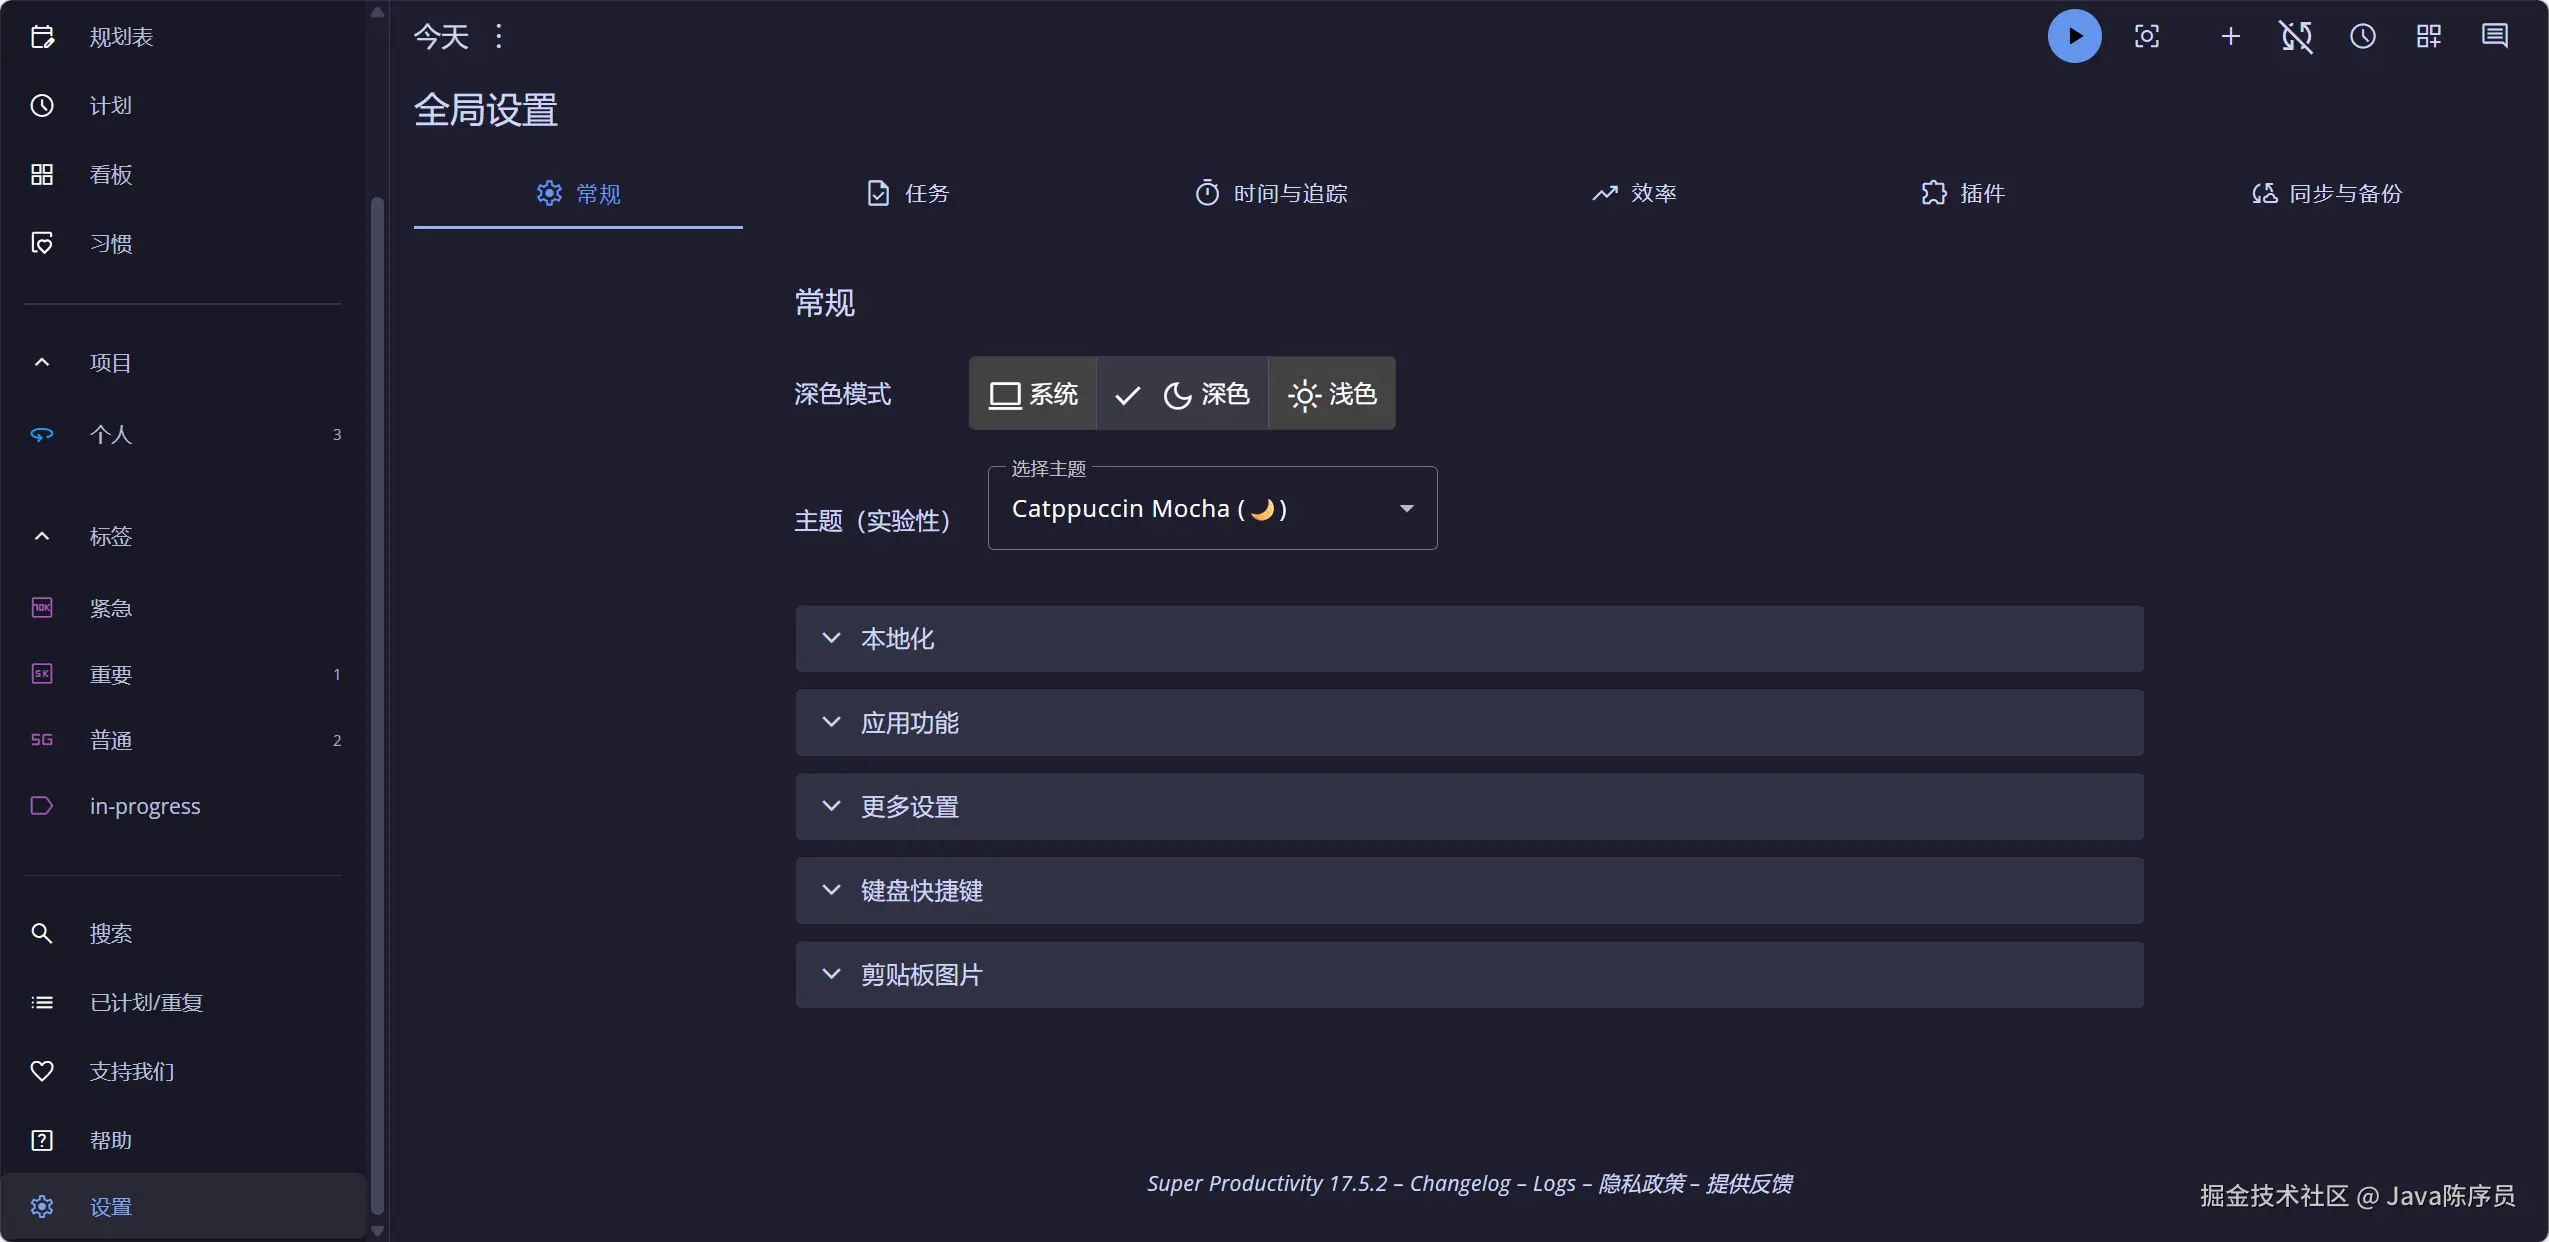Toggle the notes panel icon
The width and height of the screenshot is (2549, 1242).
(x=2494, y=37)
